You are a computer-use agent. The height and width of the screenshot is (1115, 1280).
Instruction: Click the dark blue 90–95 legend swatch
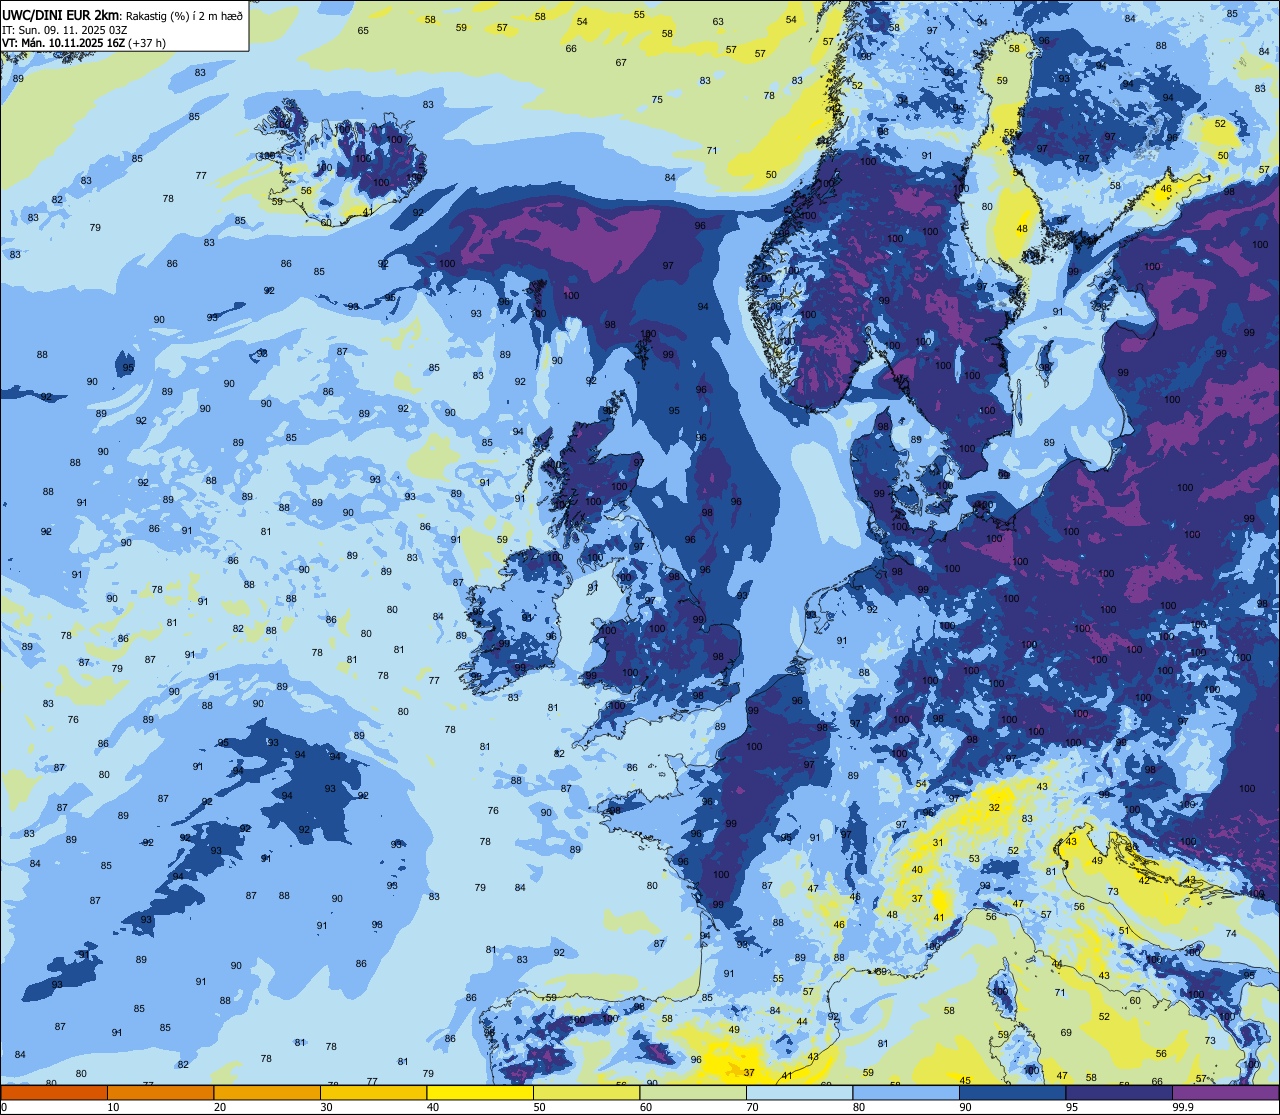(1012, 1092)
